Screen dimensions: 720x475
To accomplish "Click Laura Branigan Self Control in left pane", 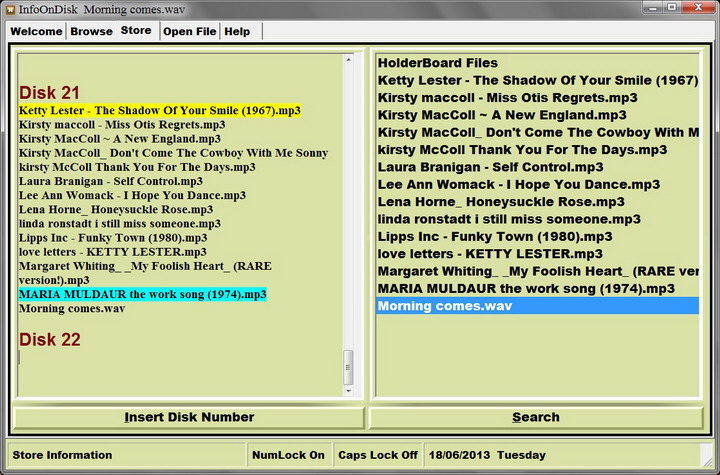I will point(111,181).
